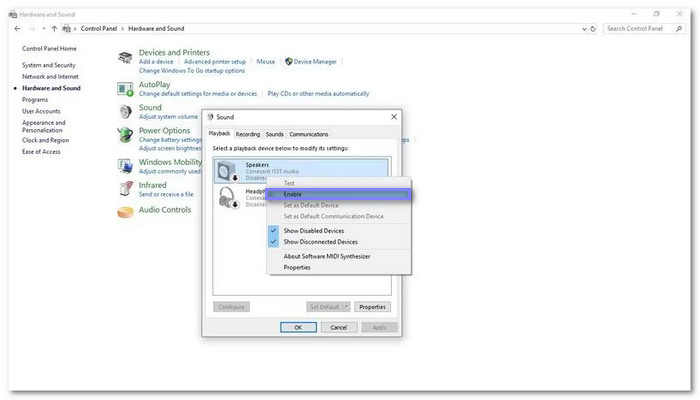Viewport: 700px width, 400px height.
Task: Open Appearance and Personalization category
Action: click(x=43, y=126)
